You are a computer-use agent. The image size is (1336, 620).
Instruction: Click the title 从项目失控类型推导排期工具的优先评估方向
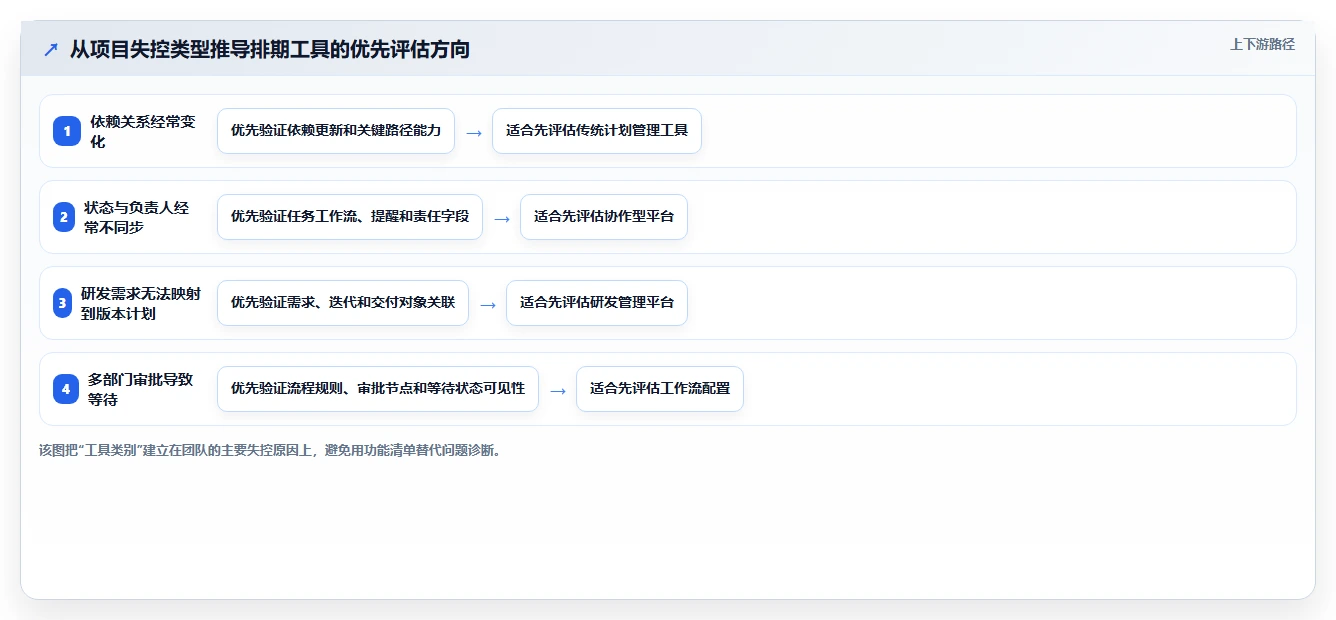[x=270, y=49]
